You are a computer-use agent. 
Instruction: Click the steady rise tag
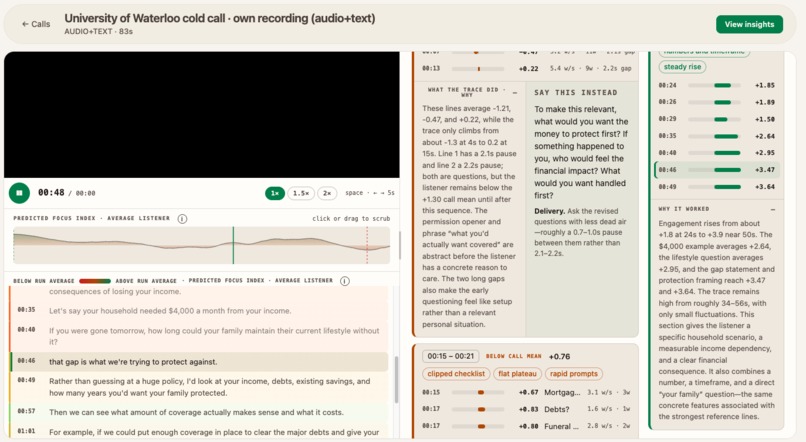(682, 67)
